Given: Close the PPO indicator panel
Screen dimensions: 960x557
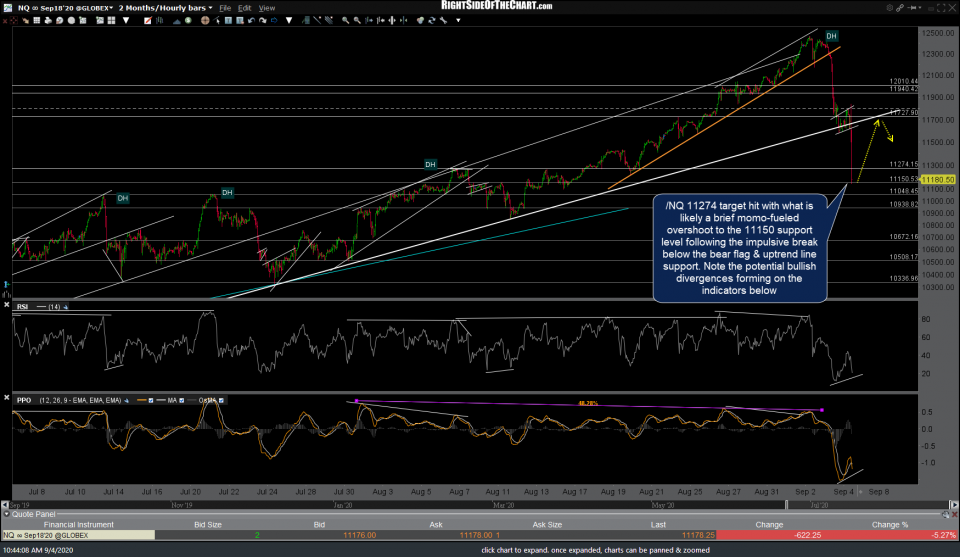Looking at the screenshot, I should pos(6,398).
